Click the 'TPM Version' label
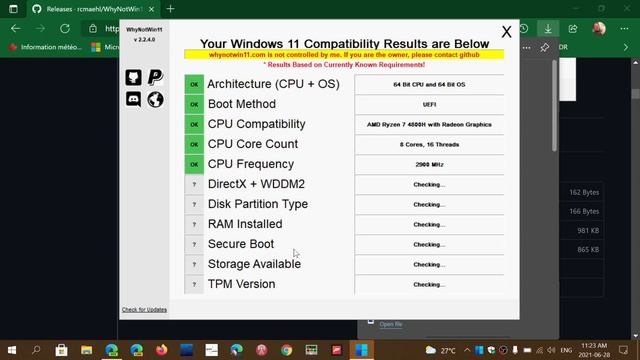Viewport: 640px width, 360px height. click(x=241, y=284)
